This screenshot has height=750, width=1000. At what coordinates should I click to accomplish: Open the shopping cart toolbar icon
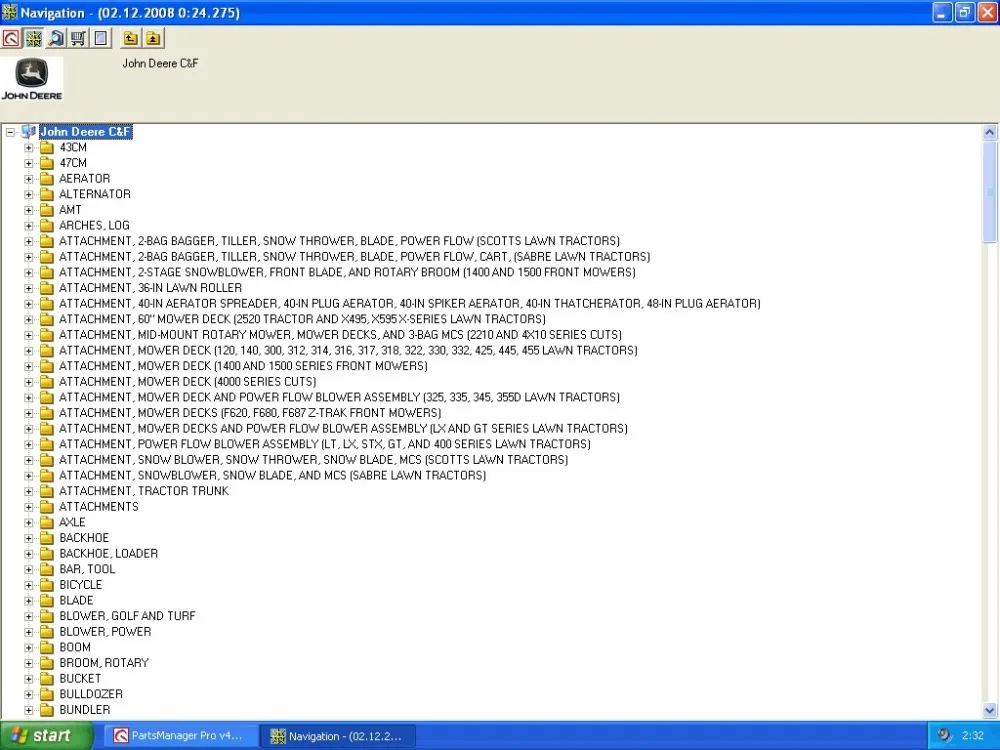(x=78, y=38)
